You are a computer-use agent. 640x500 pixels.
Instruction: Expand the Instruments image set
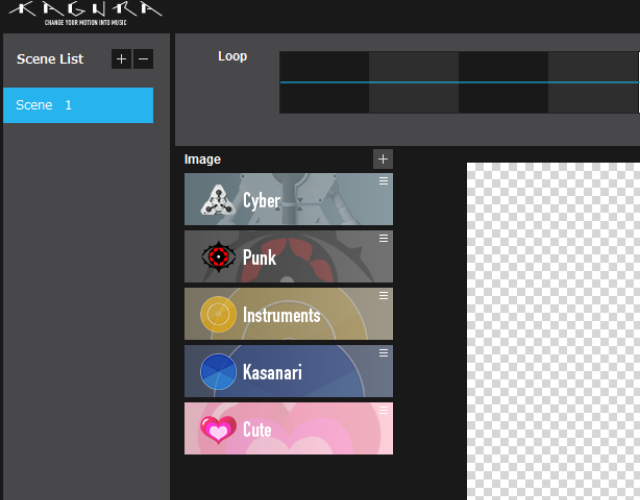(x=289, y=314)
